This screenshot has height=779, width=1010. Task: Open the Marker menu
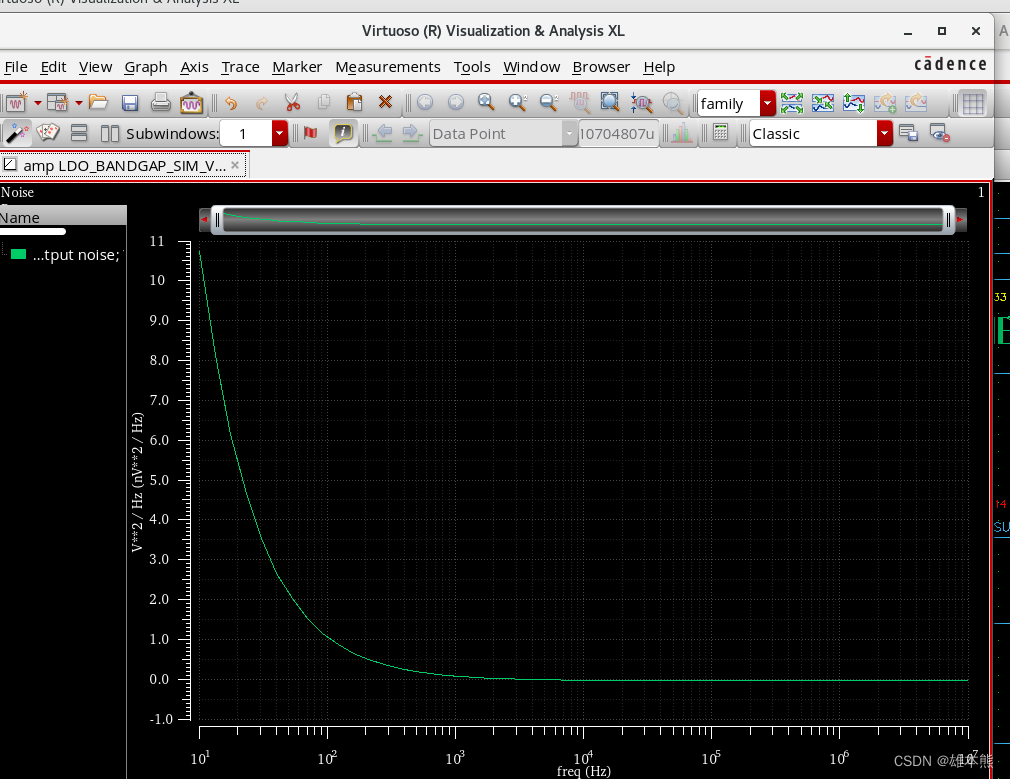(x=297, y=67)
